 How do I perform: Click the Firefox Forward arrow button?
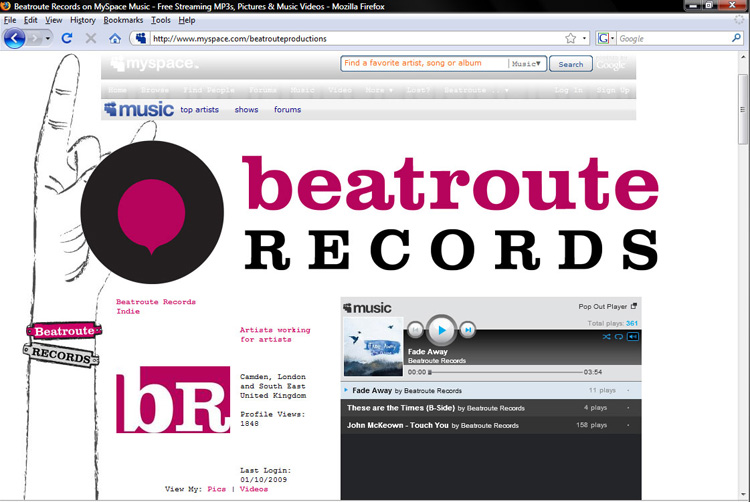[x=34, y=38]
